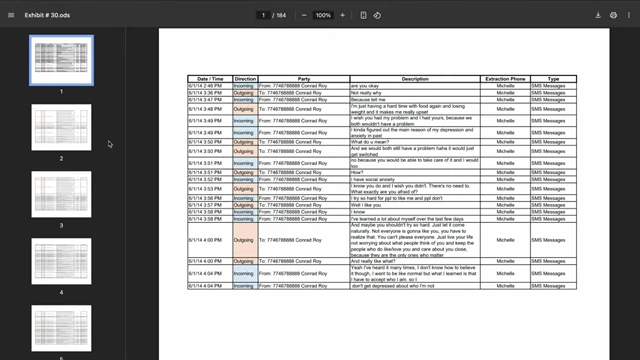Toggle fit to page icon
This screenshot has width=640, height=360.
(363, 15)
